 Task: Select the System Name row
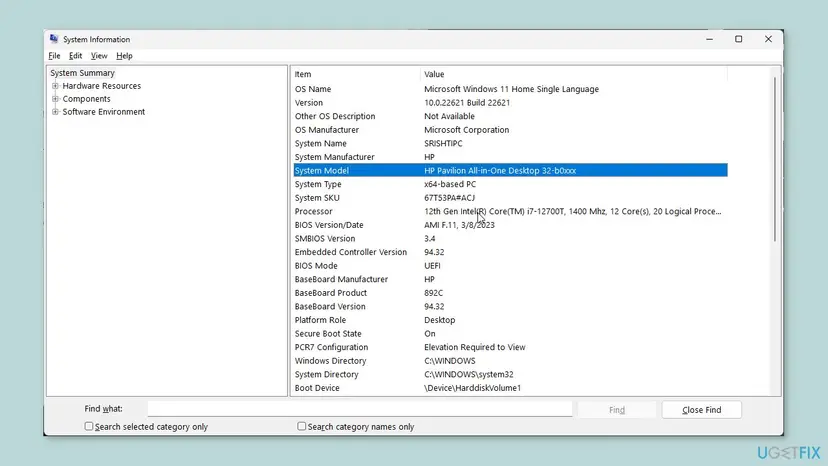[x=510, y=143]
